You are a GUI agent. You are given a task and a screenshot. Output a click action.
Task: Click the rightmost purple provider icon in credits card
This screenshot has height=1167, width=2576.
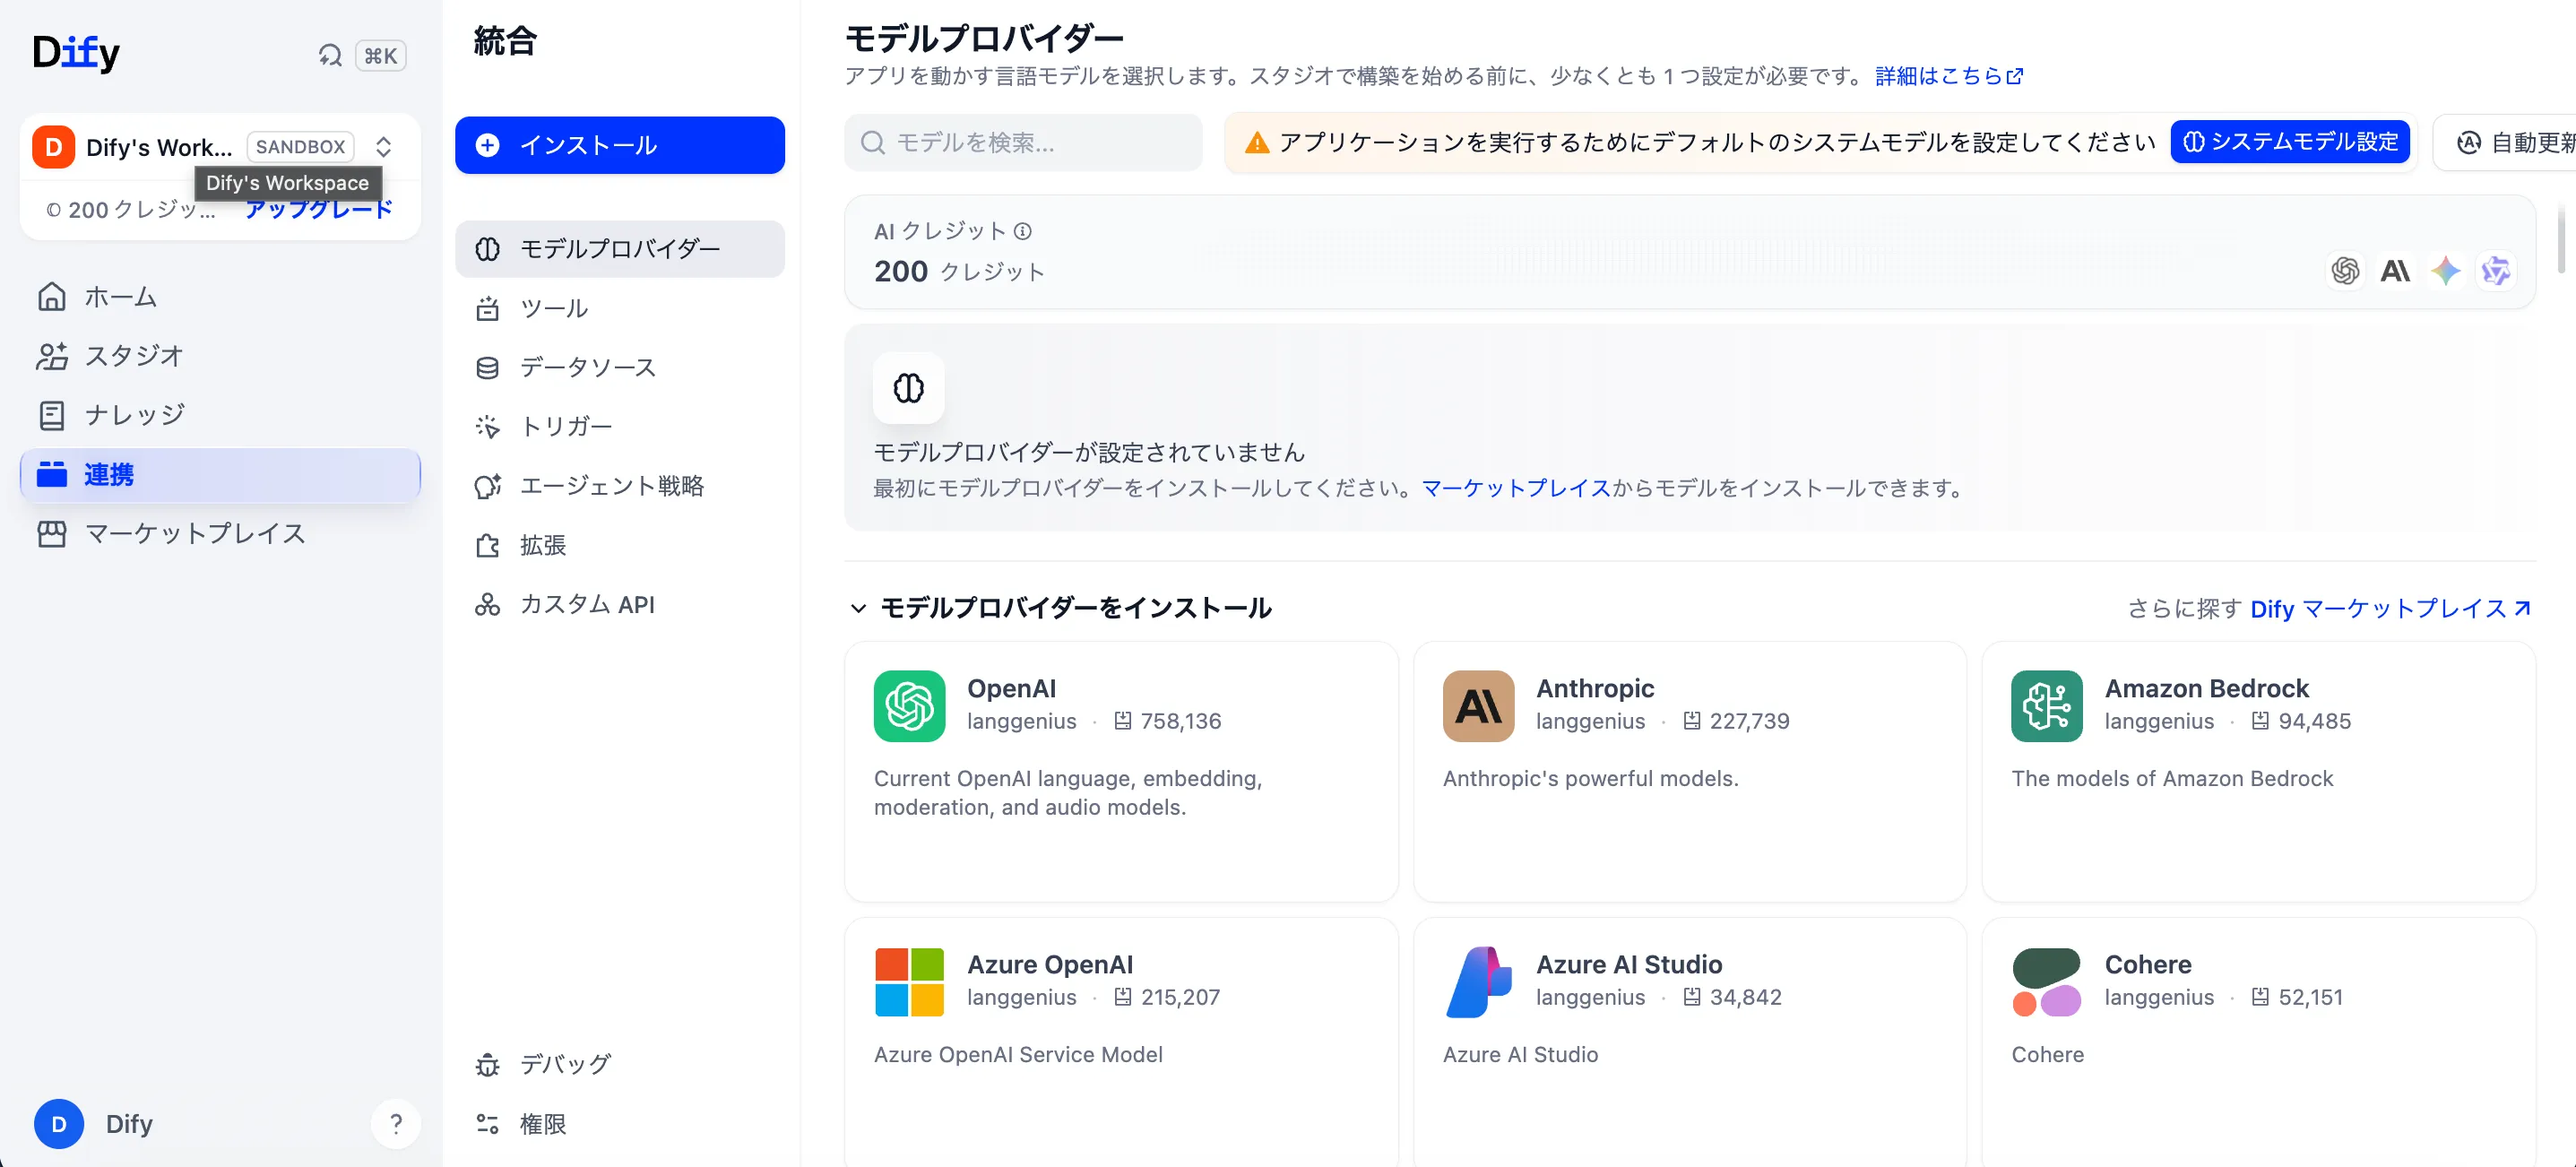2496,270
